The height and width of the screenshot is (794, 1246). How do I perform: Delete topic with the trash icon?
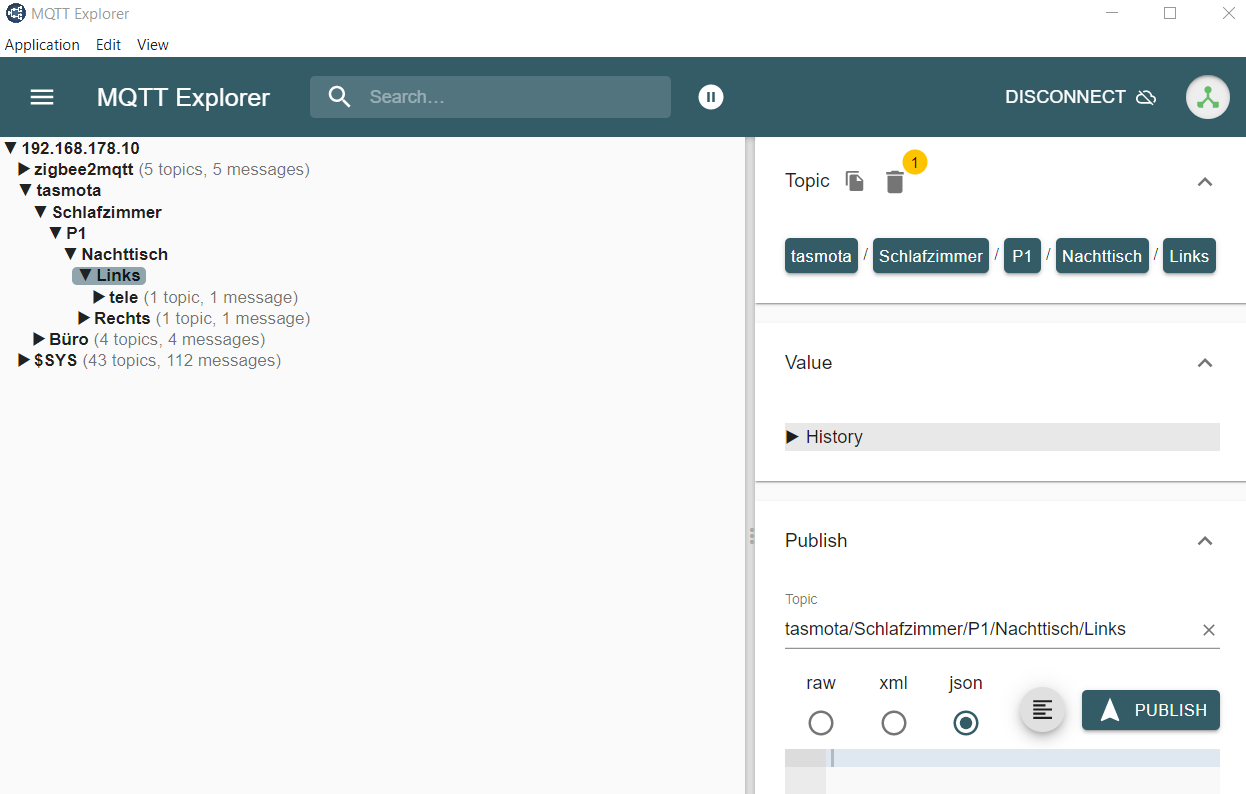(895, 182)
